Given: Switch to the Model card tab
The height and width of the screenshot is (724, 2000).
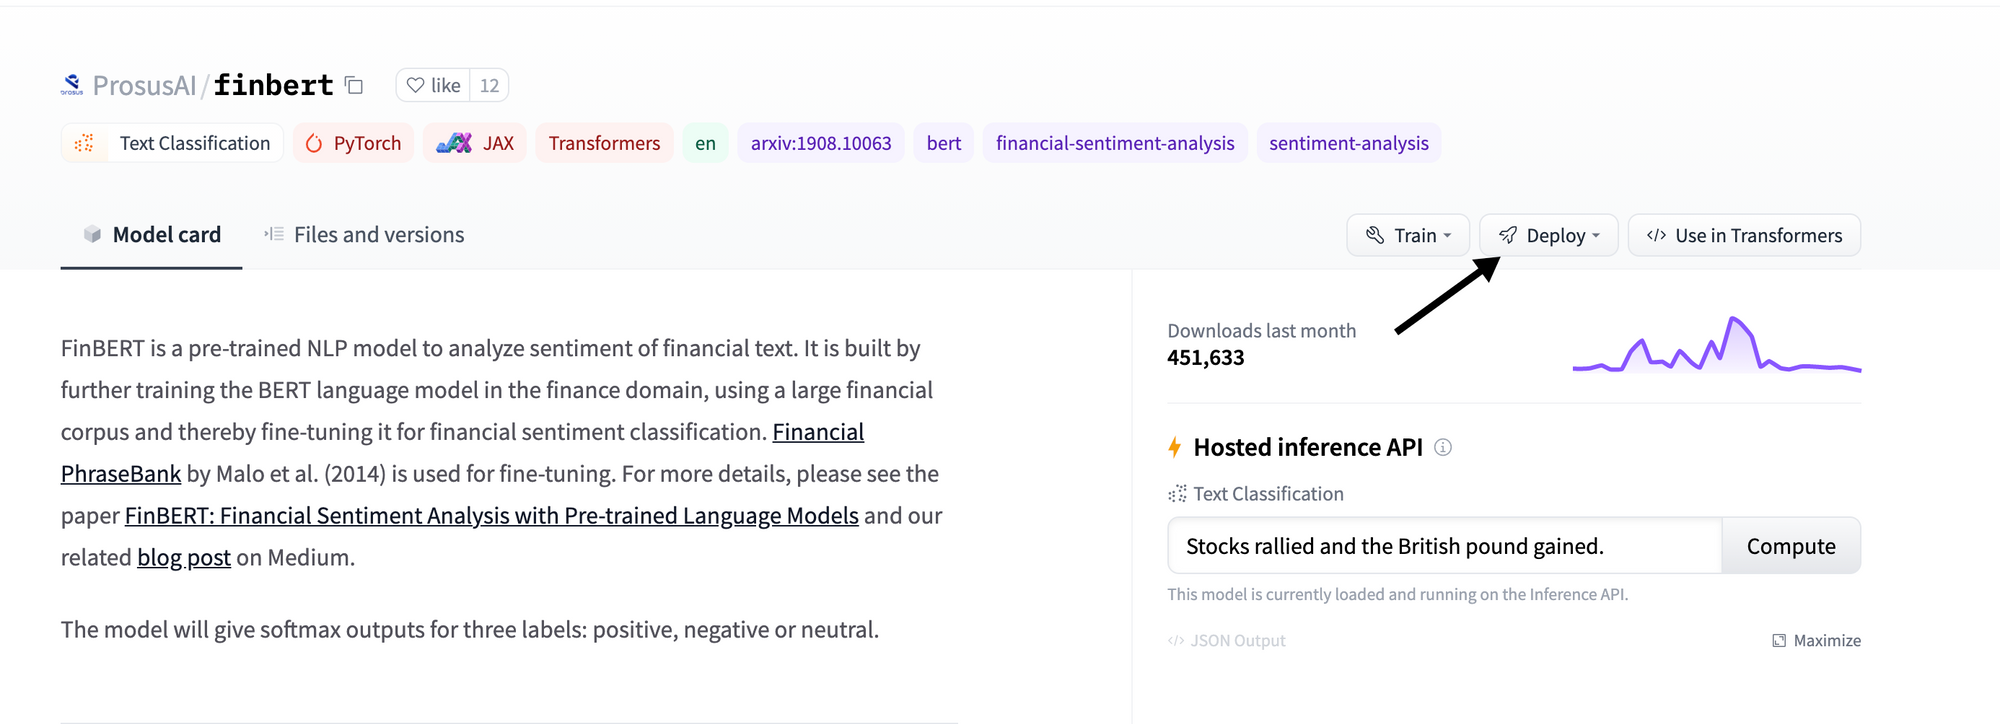Looking at the screenshot, I should [x=152, y=235].
